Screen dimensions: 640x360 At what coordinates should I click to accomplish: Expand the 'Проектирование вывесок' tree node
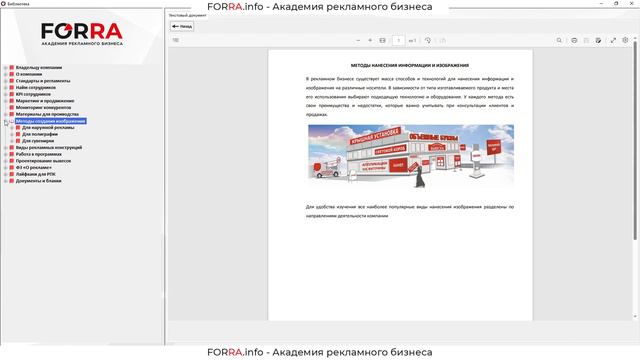(x=6, y=161)
